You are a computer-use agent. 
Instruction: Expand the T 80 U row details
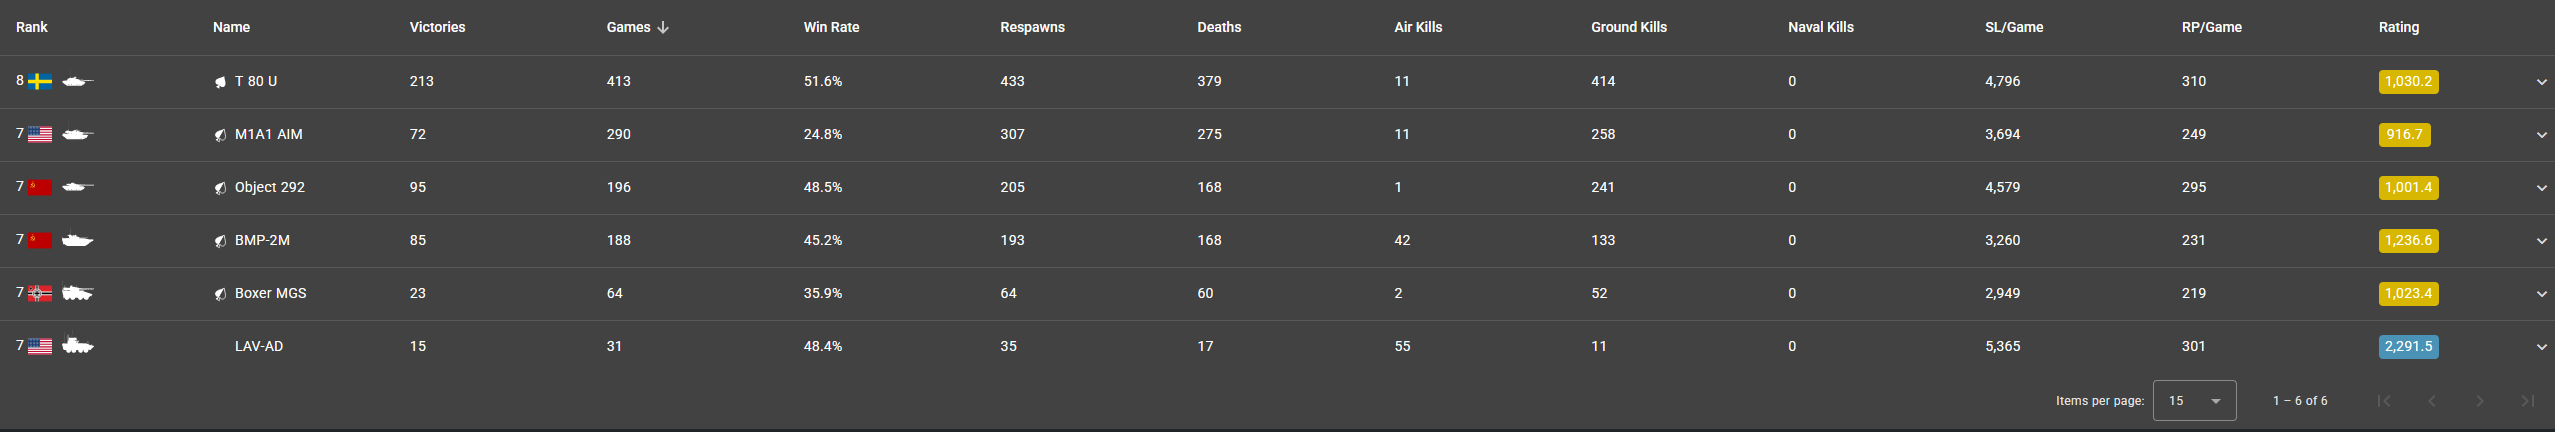click(x=2541, y=82)
